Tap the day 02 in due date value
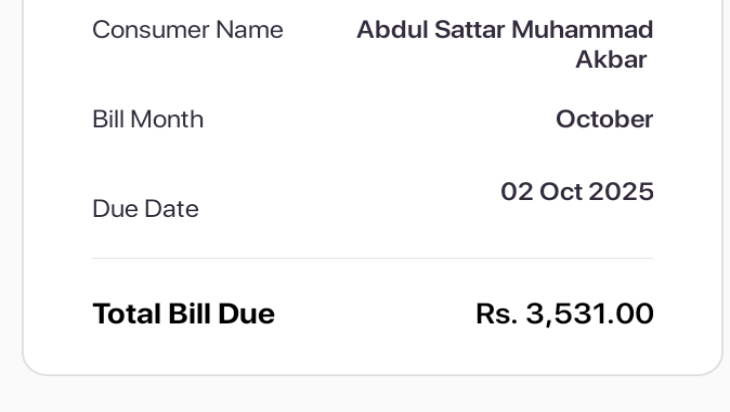Image resolution: width=730 pixels, height=412 pixels. [516, 192]
